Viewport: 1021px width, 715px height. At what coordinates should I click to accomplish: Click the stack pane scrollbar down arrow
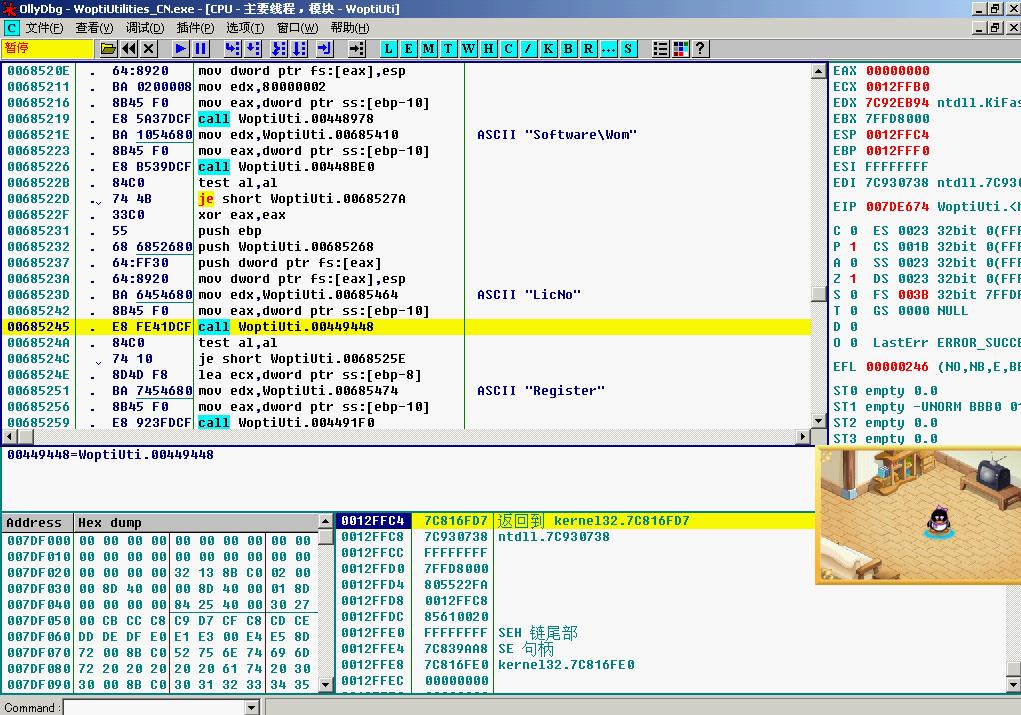[x=1013, y=684]
